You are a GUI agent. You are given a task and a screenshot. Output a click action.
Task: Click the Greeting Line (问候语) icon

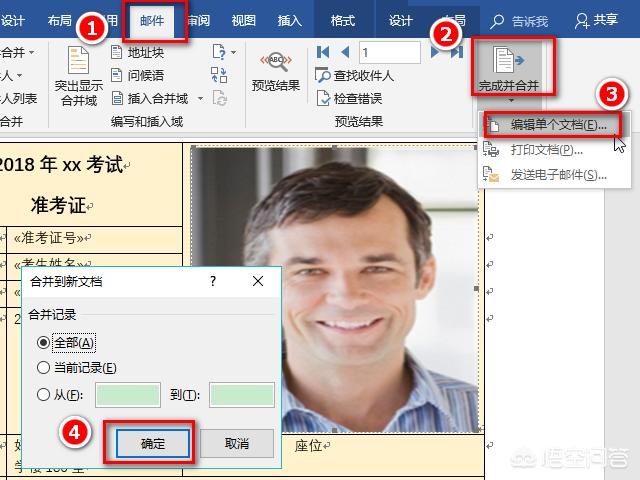click(x=117, y=75)
